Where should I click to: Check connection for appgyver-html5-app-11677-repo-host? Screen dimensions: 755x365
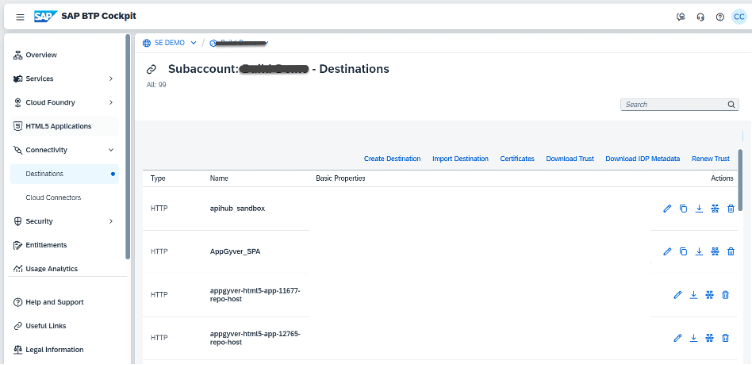pyautogui.click(x=709, y=295)
